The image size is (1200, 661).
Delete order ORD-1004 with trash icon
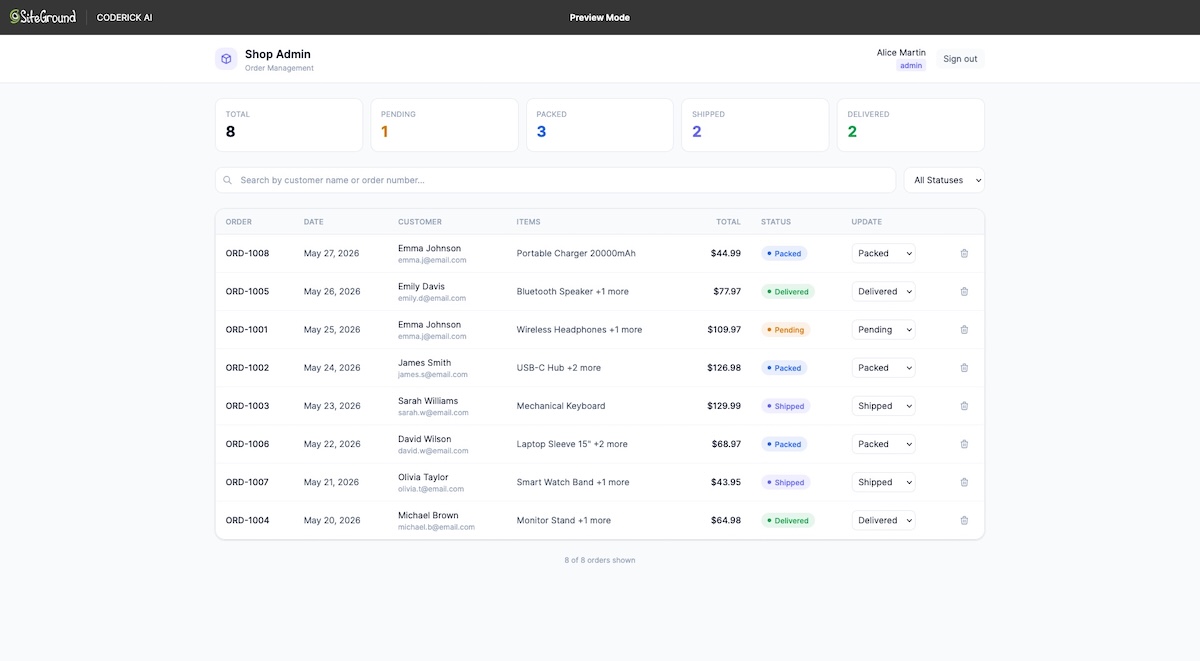[964, 520]
